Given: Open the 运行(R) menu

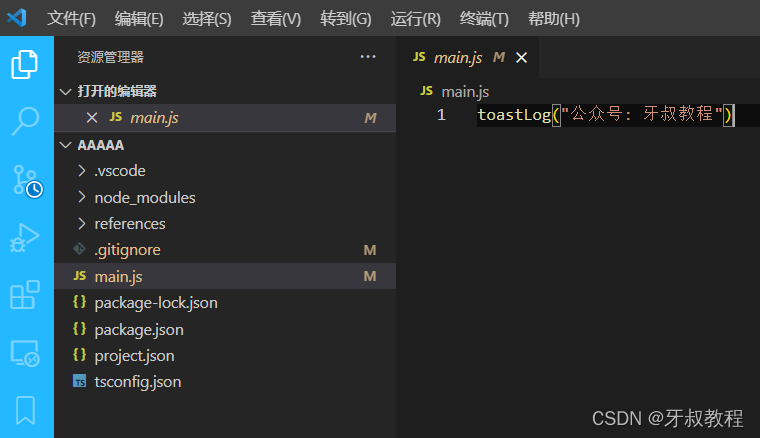Looking at the screenshot, I should pyautogui.click(x=416, y=19).
